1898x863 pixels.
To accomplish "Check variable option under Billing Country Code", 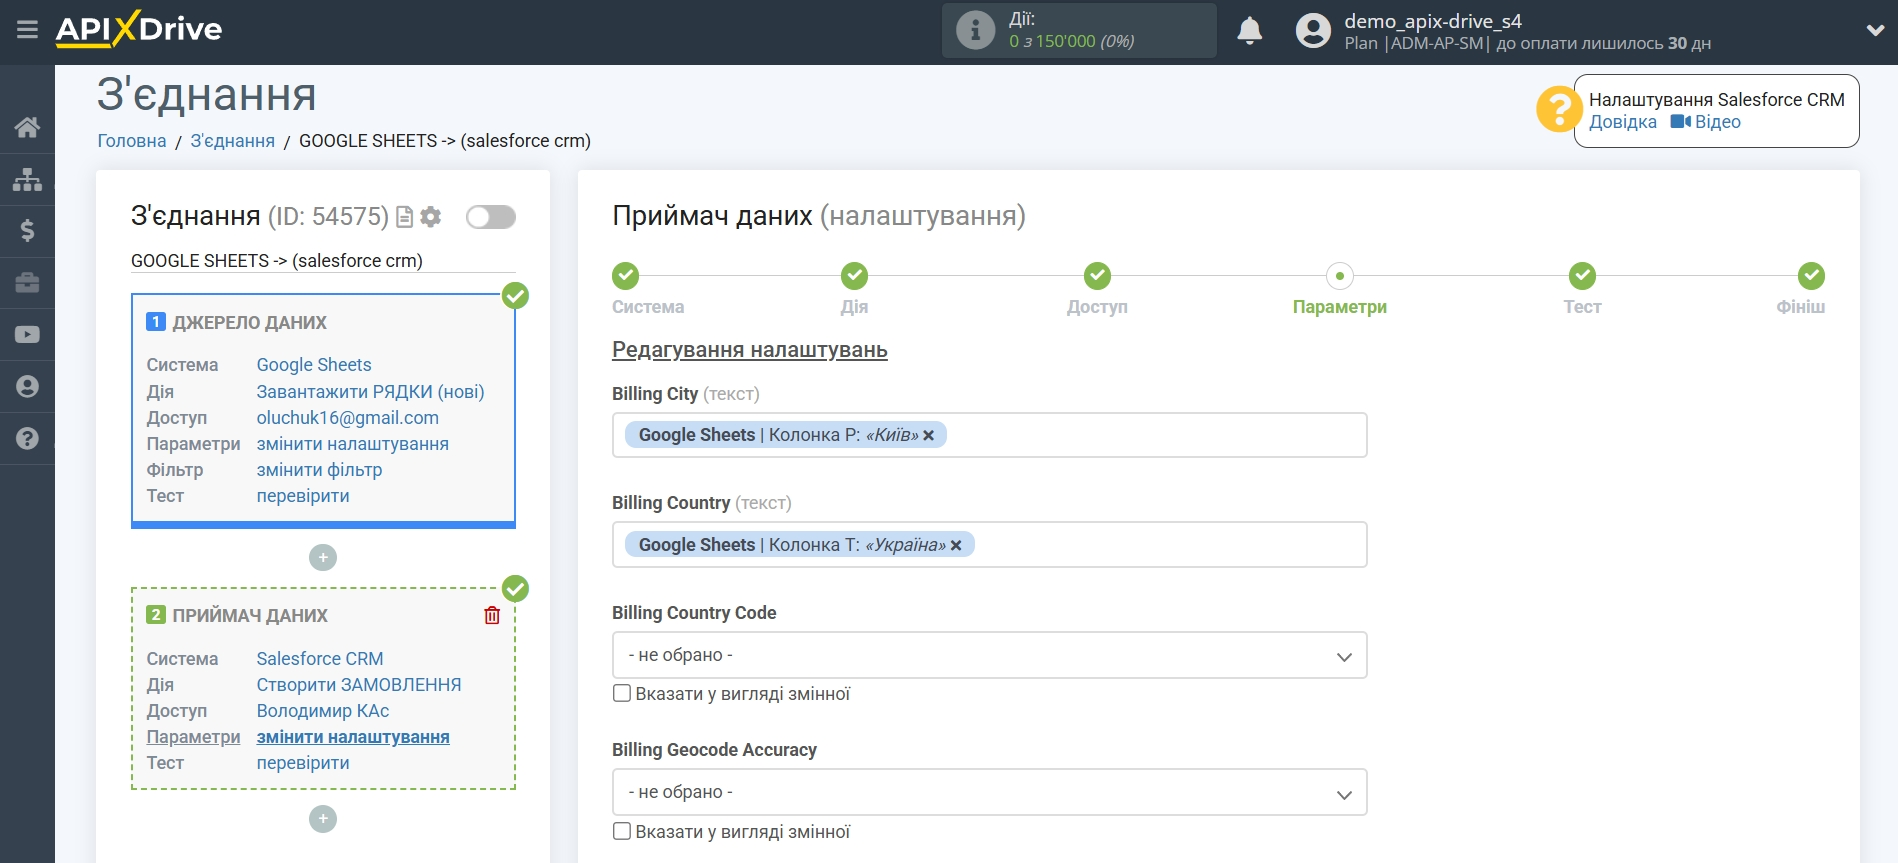I will (x=622, y=693).
